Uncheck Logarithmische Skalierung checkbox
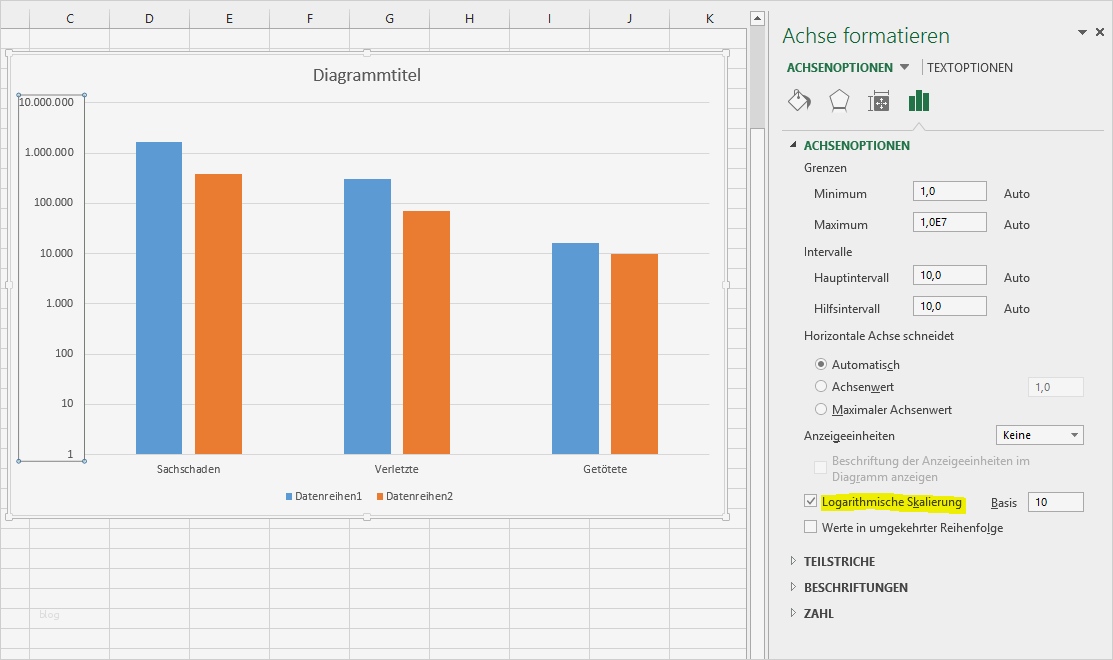The height and width of the screenshot is (660, 1113). 811,502
